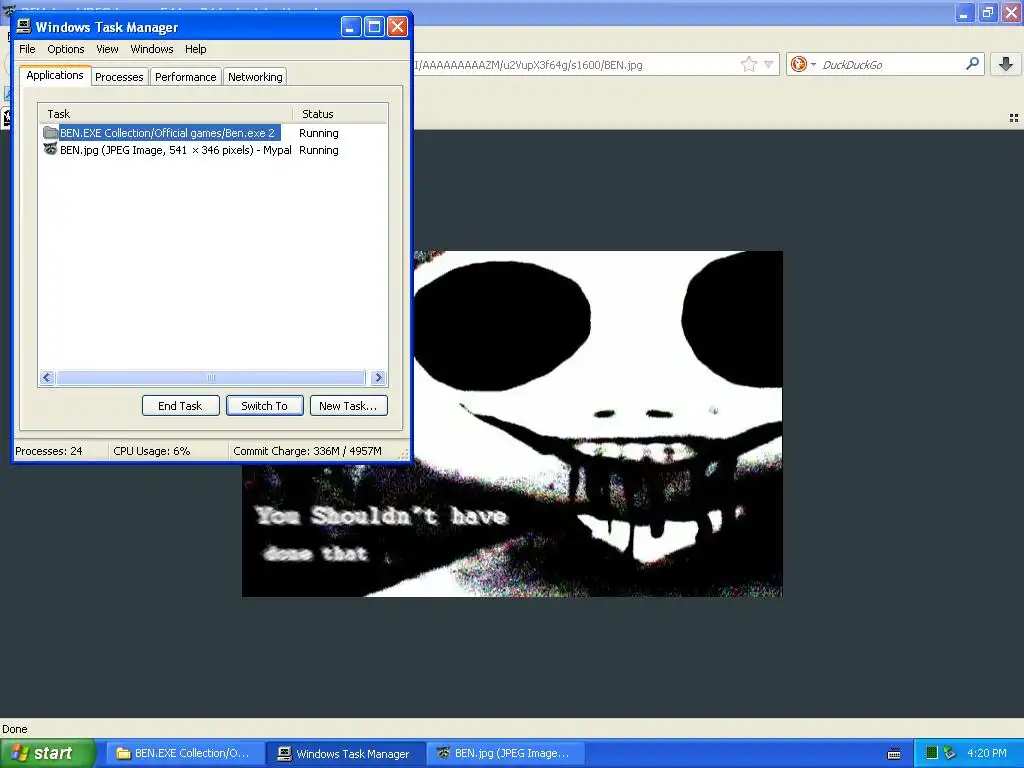
Task: Click the End Task button
Action: [180, 406]
